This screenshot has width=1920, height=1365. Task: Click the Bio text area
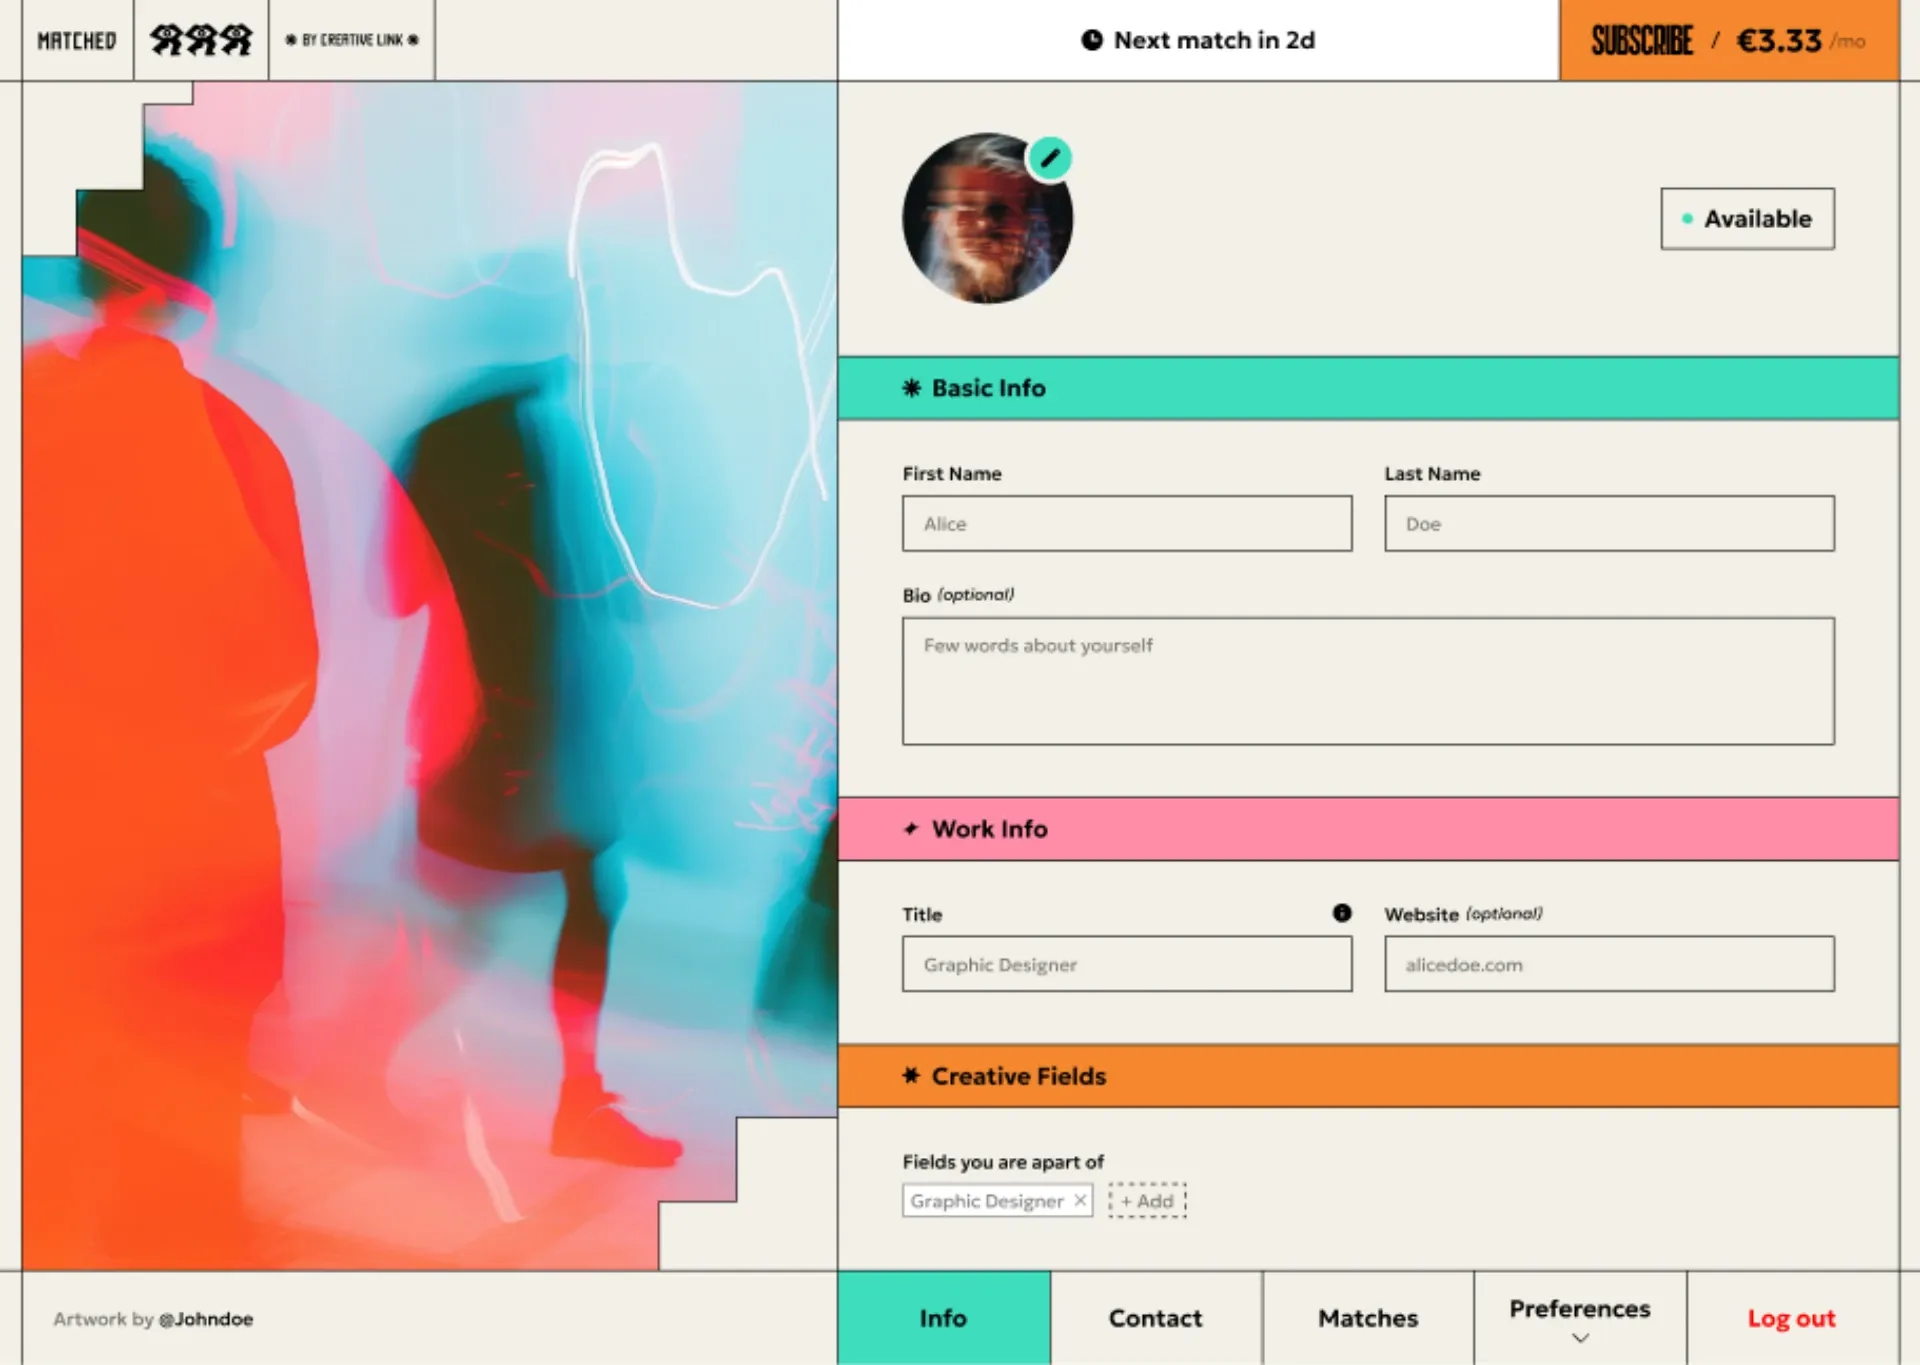point(1367,680)
